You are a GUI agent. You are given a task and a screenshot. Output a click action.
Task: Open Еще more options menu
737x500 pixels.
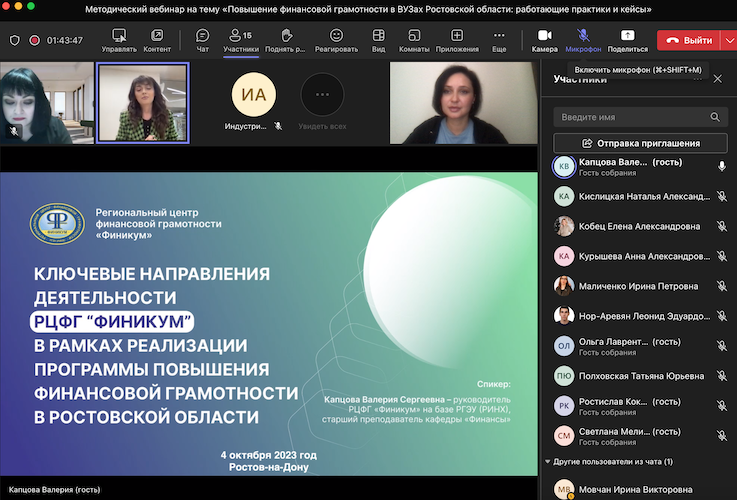click(499, 40)
